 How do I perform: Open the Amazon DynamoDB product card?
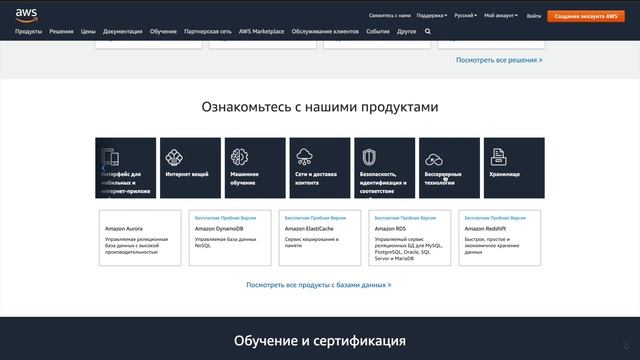click(230, 238)
